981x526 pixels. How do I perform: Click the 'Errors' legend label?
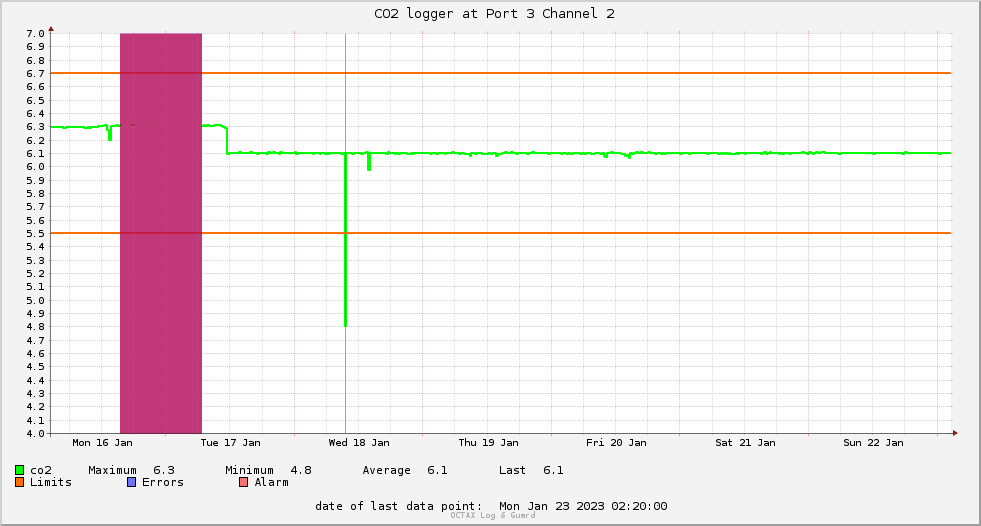pyautogui.click(x=163, y=482)
